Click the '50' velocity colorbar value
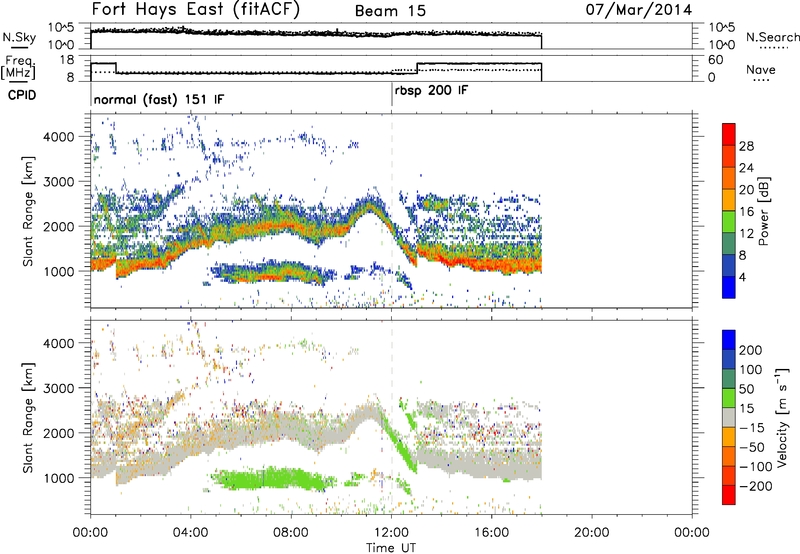The width and height of the screenshot is (800, 554). click(x=746, y=389)
